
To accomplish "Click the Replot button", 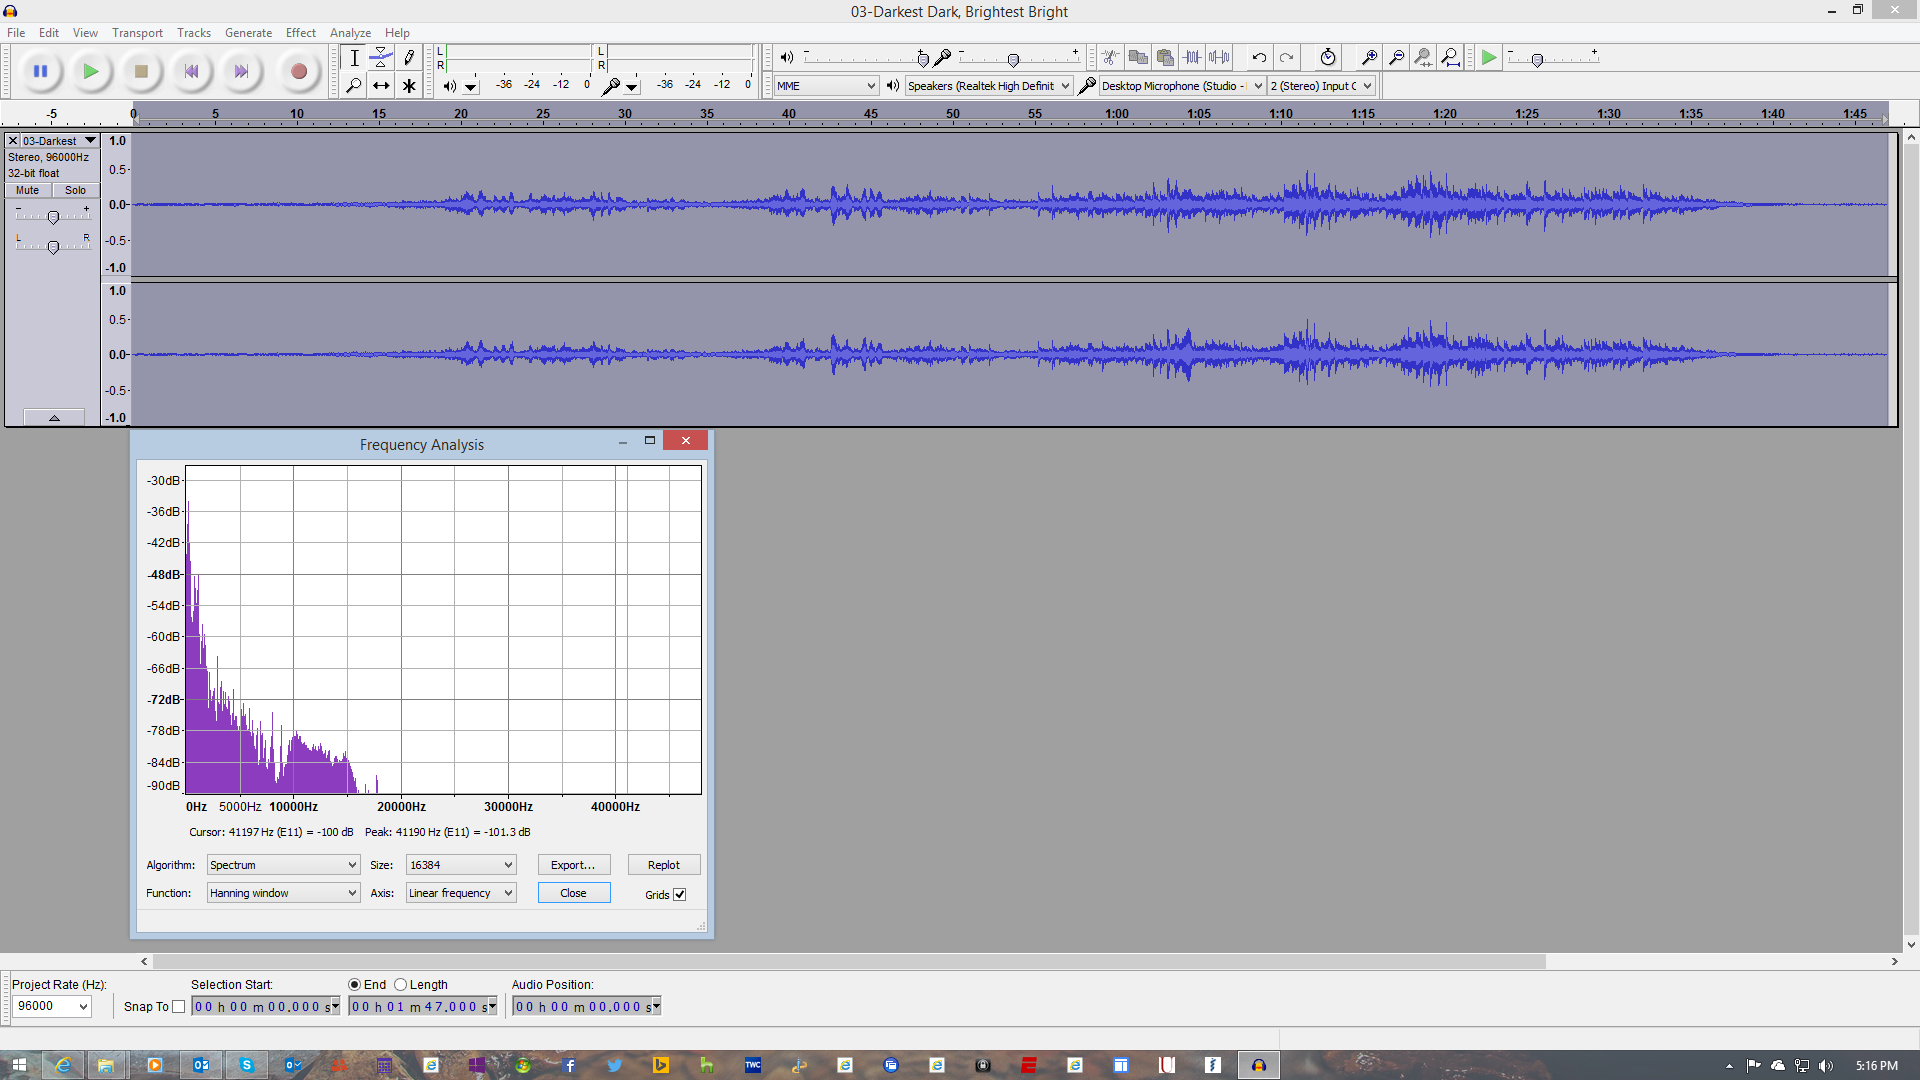I will [x=663, y=864].
